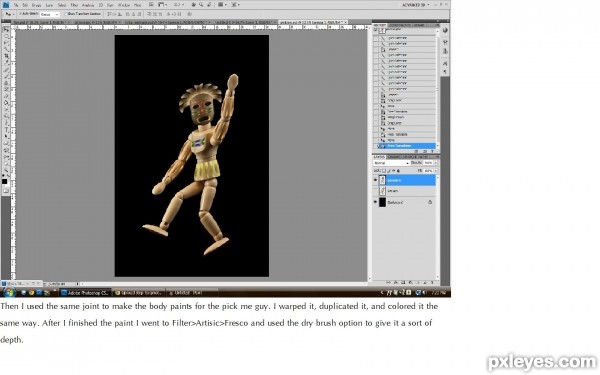The height and width of the screenshot is (375, 600).
Task: Select the Zoom tool in the toolbox
Action: click(7, 170)
